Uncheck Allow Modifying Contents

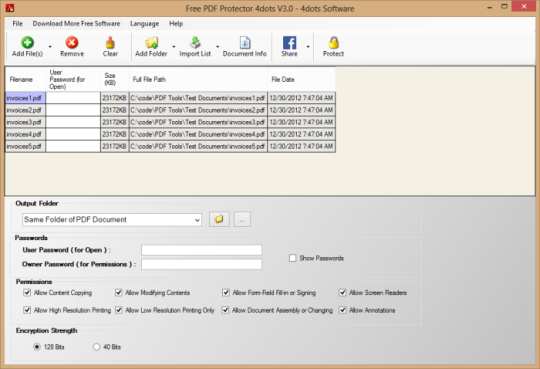pos(118,293)
